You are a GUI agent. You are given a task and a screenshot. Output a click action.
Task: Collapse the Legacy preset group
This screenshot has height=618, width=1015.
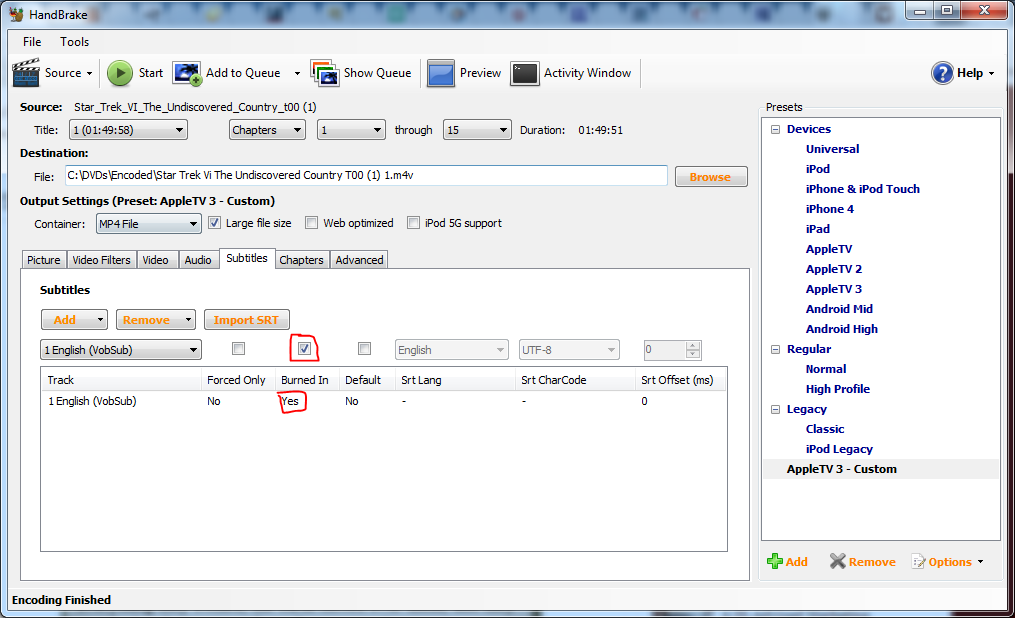click(775, 410)
